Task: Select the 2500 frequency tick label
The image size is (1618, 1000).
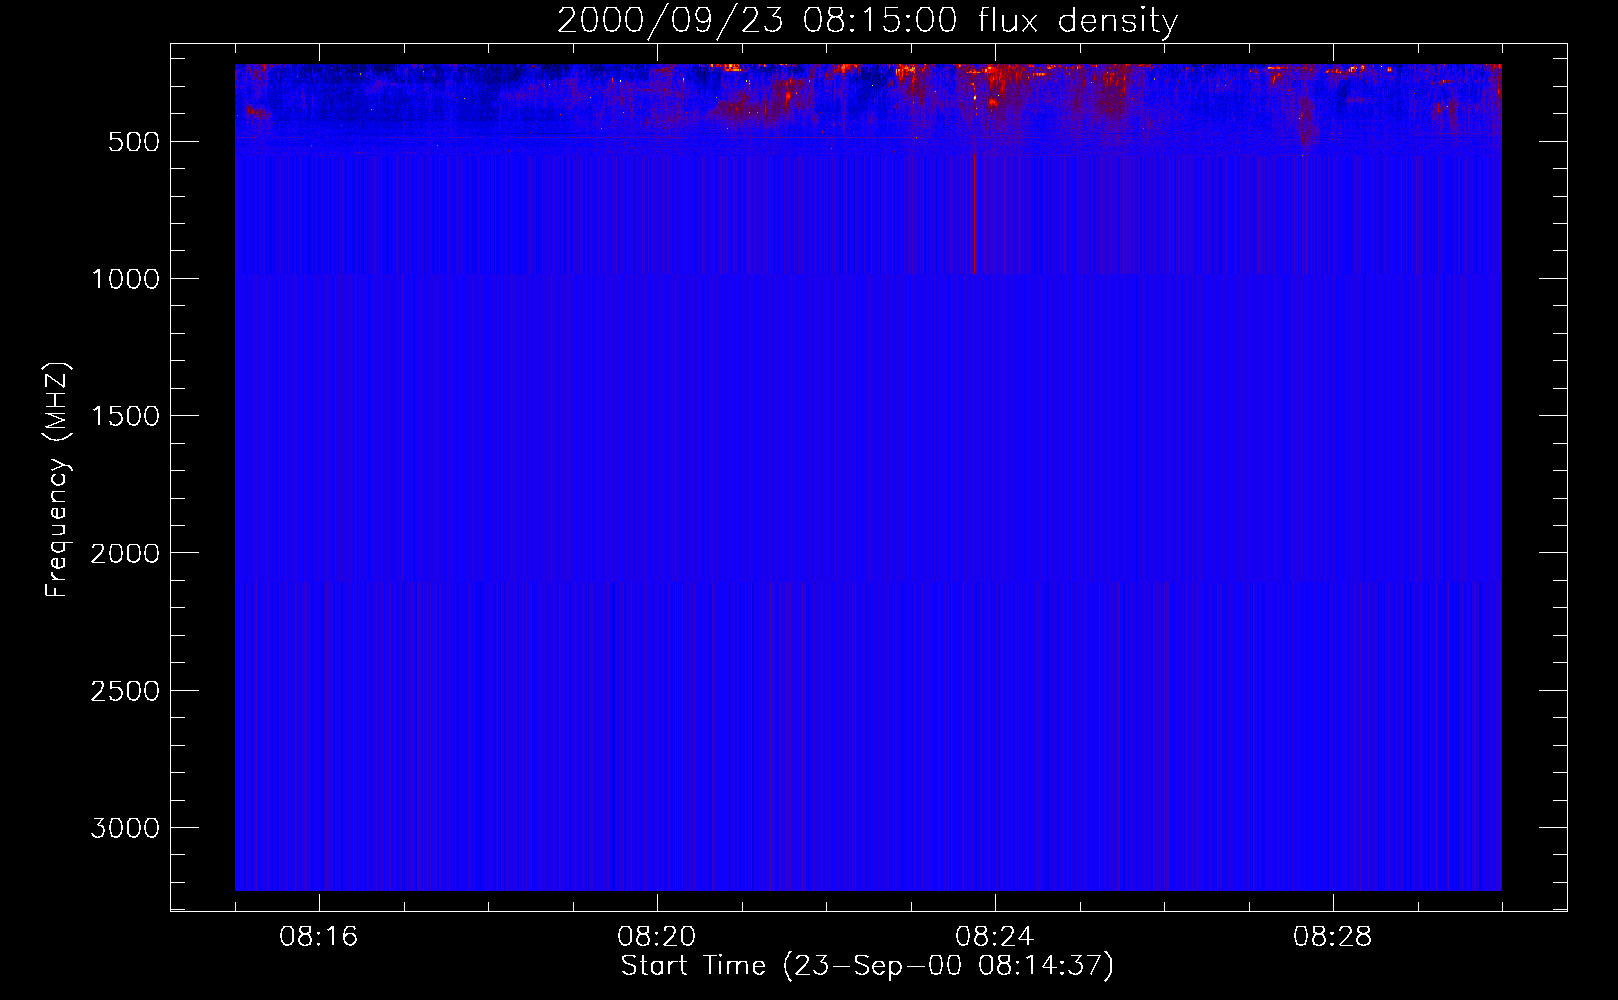Action: (125, 691)
